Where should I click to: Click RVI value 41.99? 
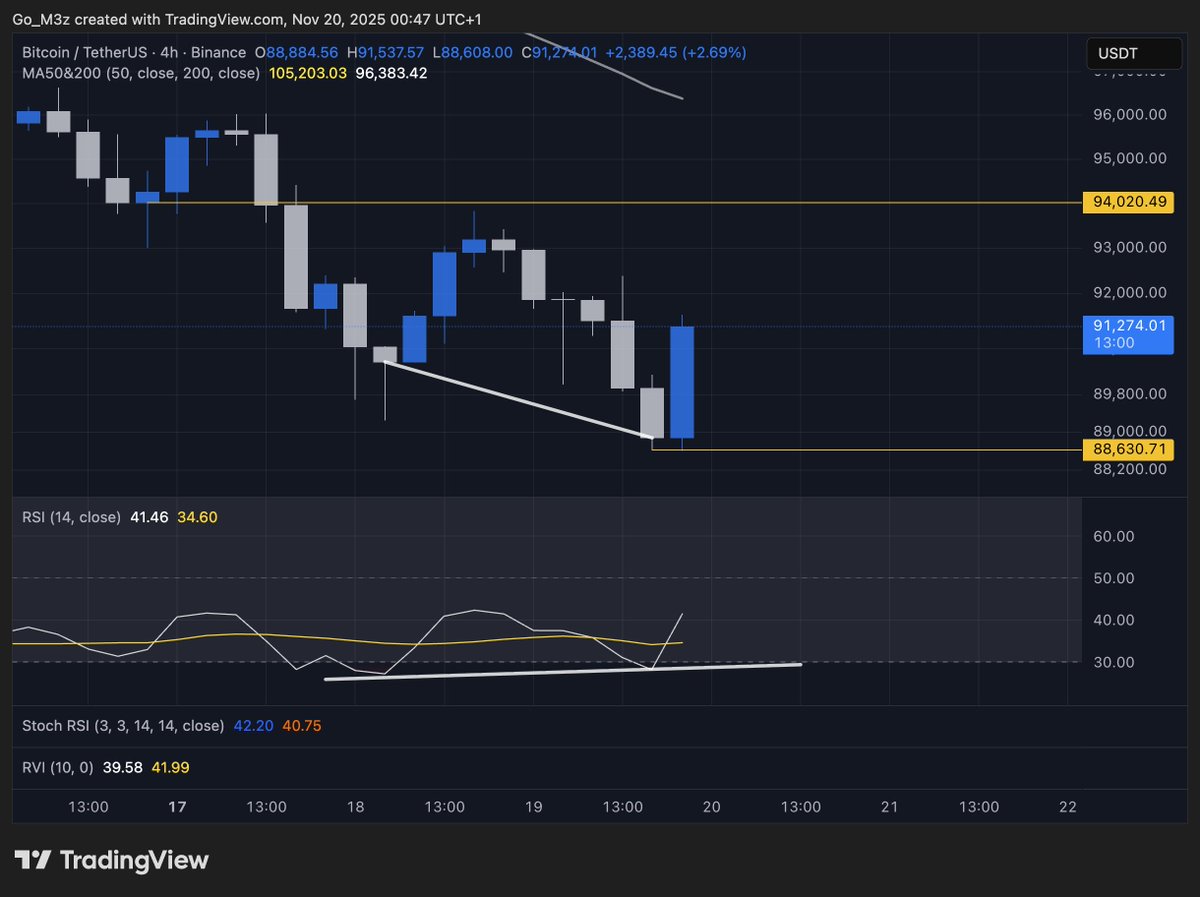tap(169, 767)
